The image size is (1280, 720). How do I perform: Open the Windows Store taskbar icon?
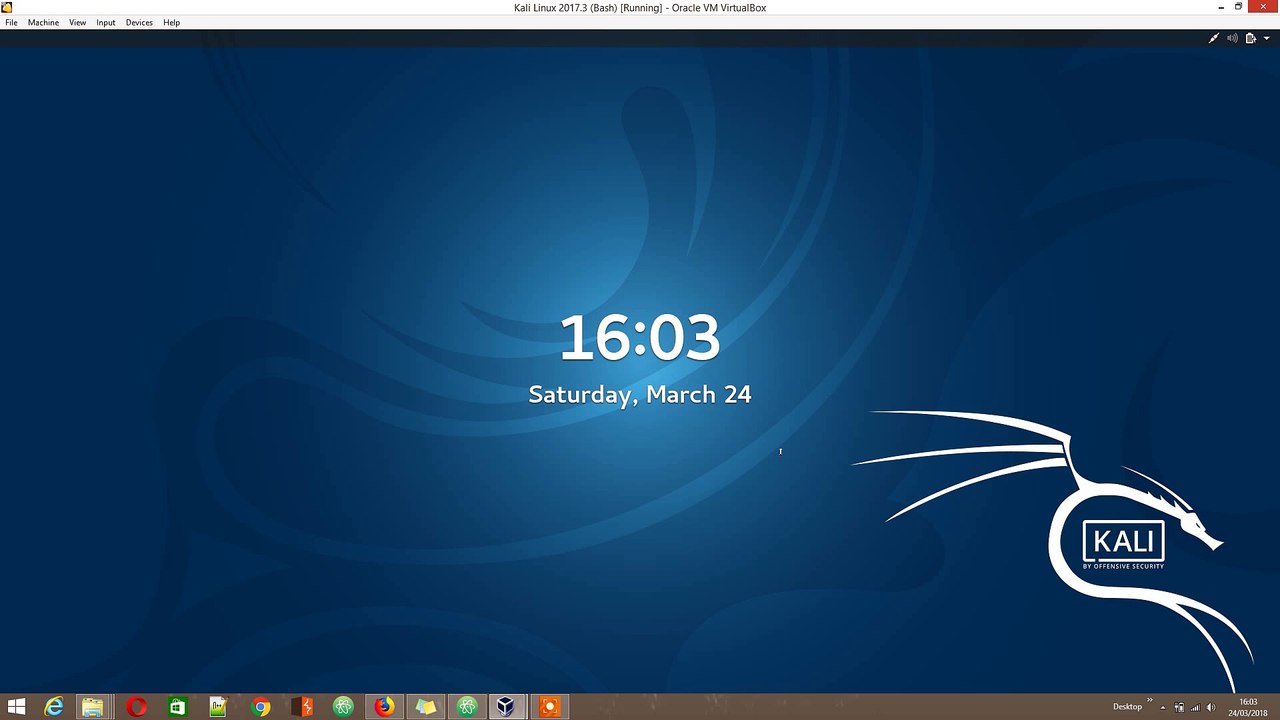pyautogui.click(x=177, y=707)
